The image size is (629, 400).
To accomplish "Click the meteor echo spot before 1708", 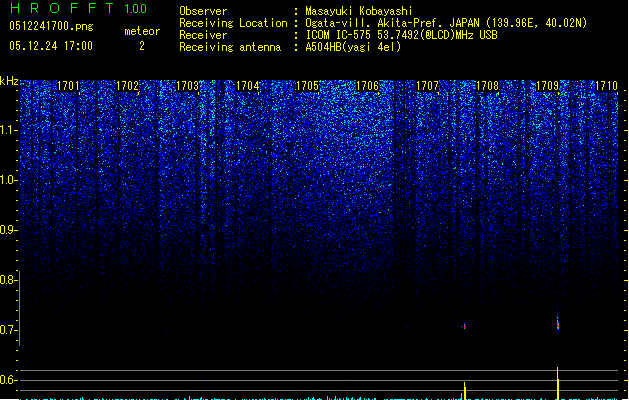I will coord(465,326).
